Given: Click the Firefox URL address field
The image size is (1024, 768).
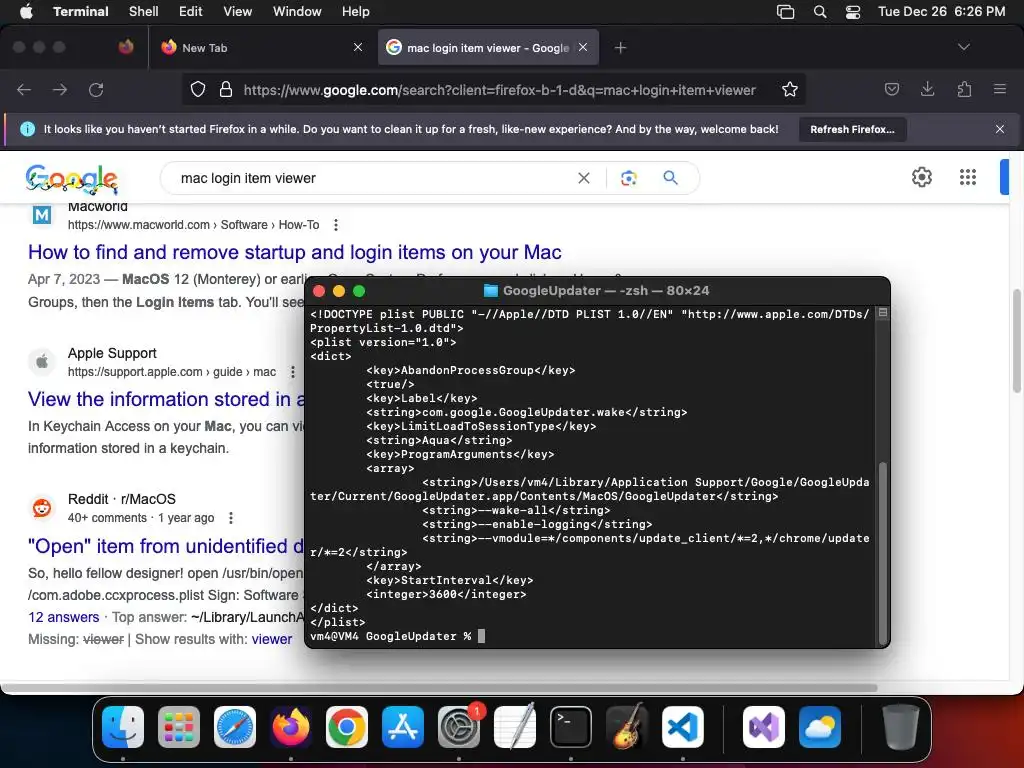Looking at the screenshot, I should (500, 90).
